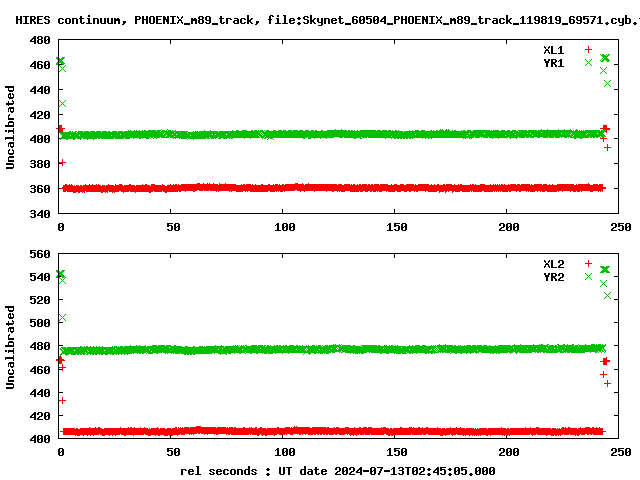Click the top plot Uncalibrated axis label
Viewport: 640px width, 480px height.
click(10, 127)
